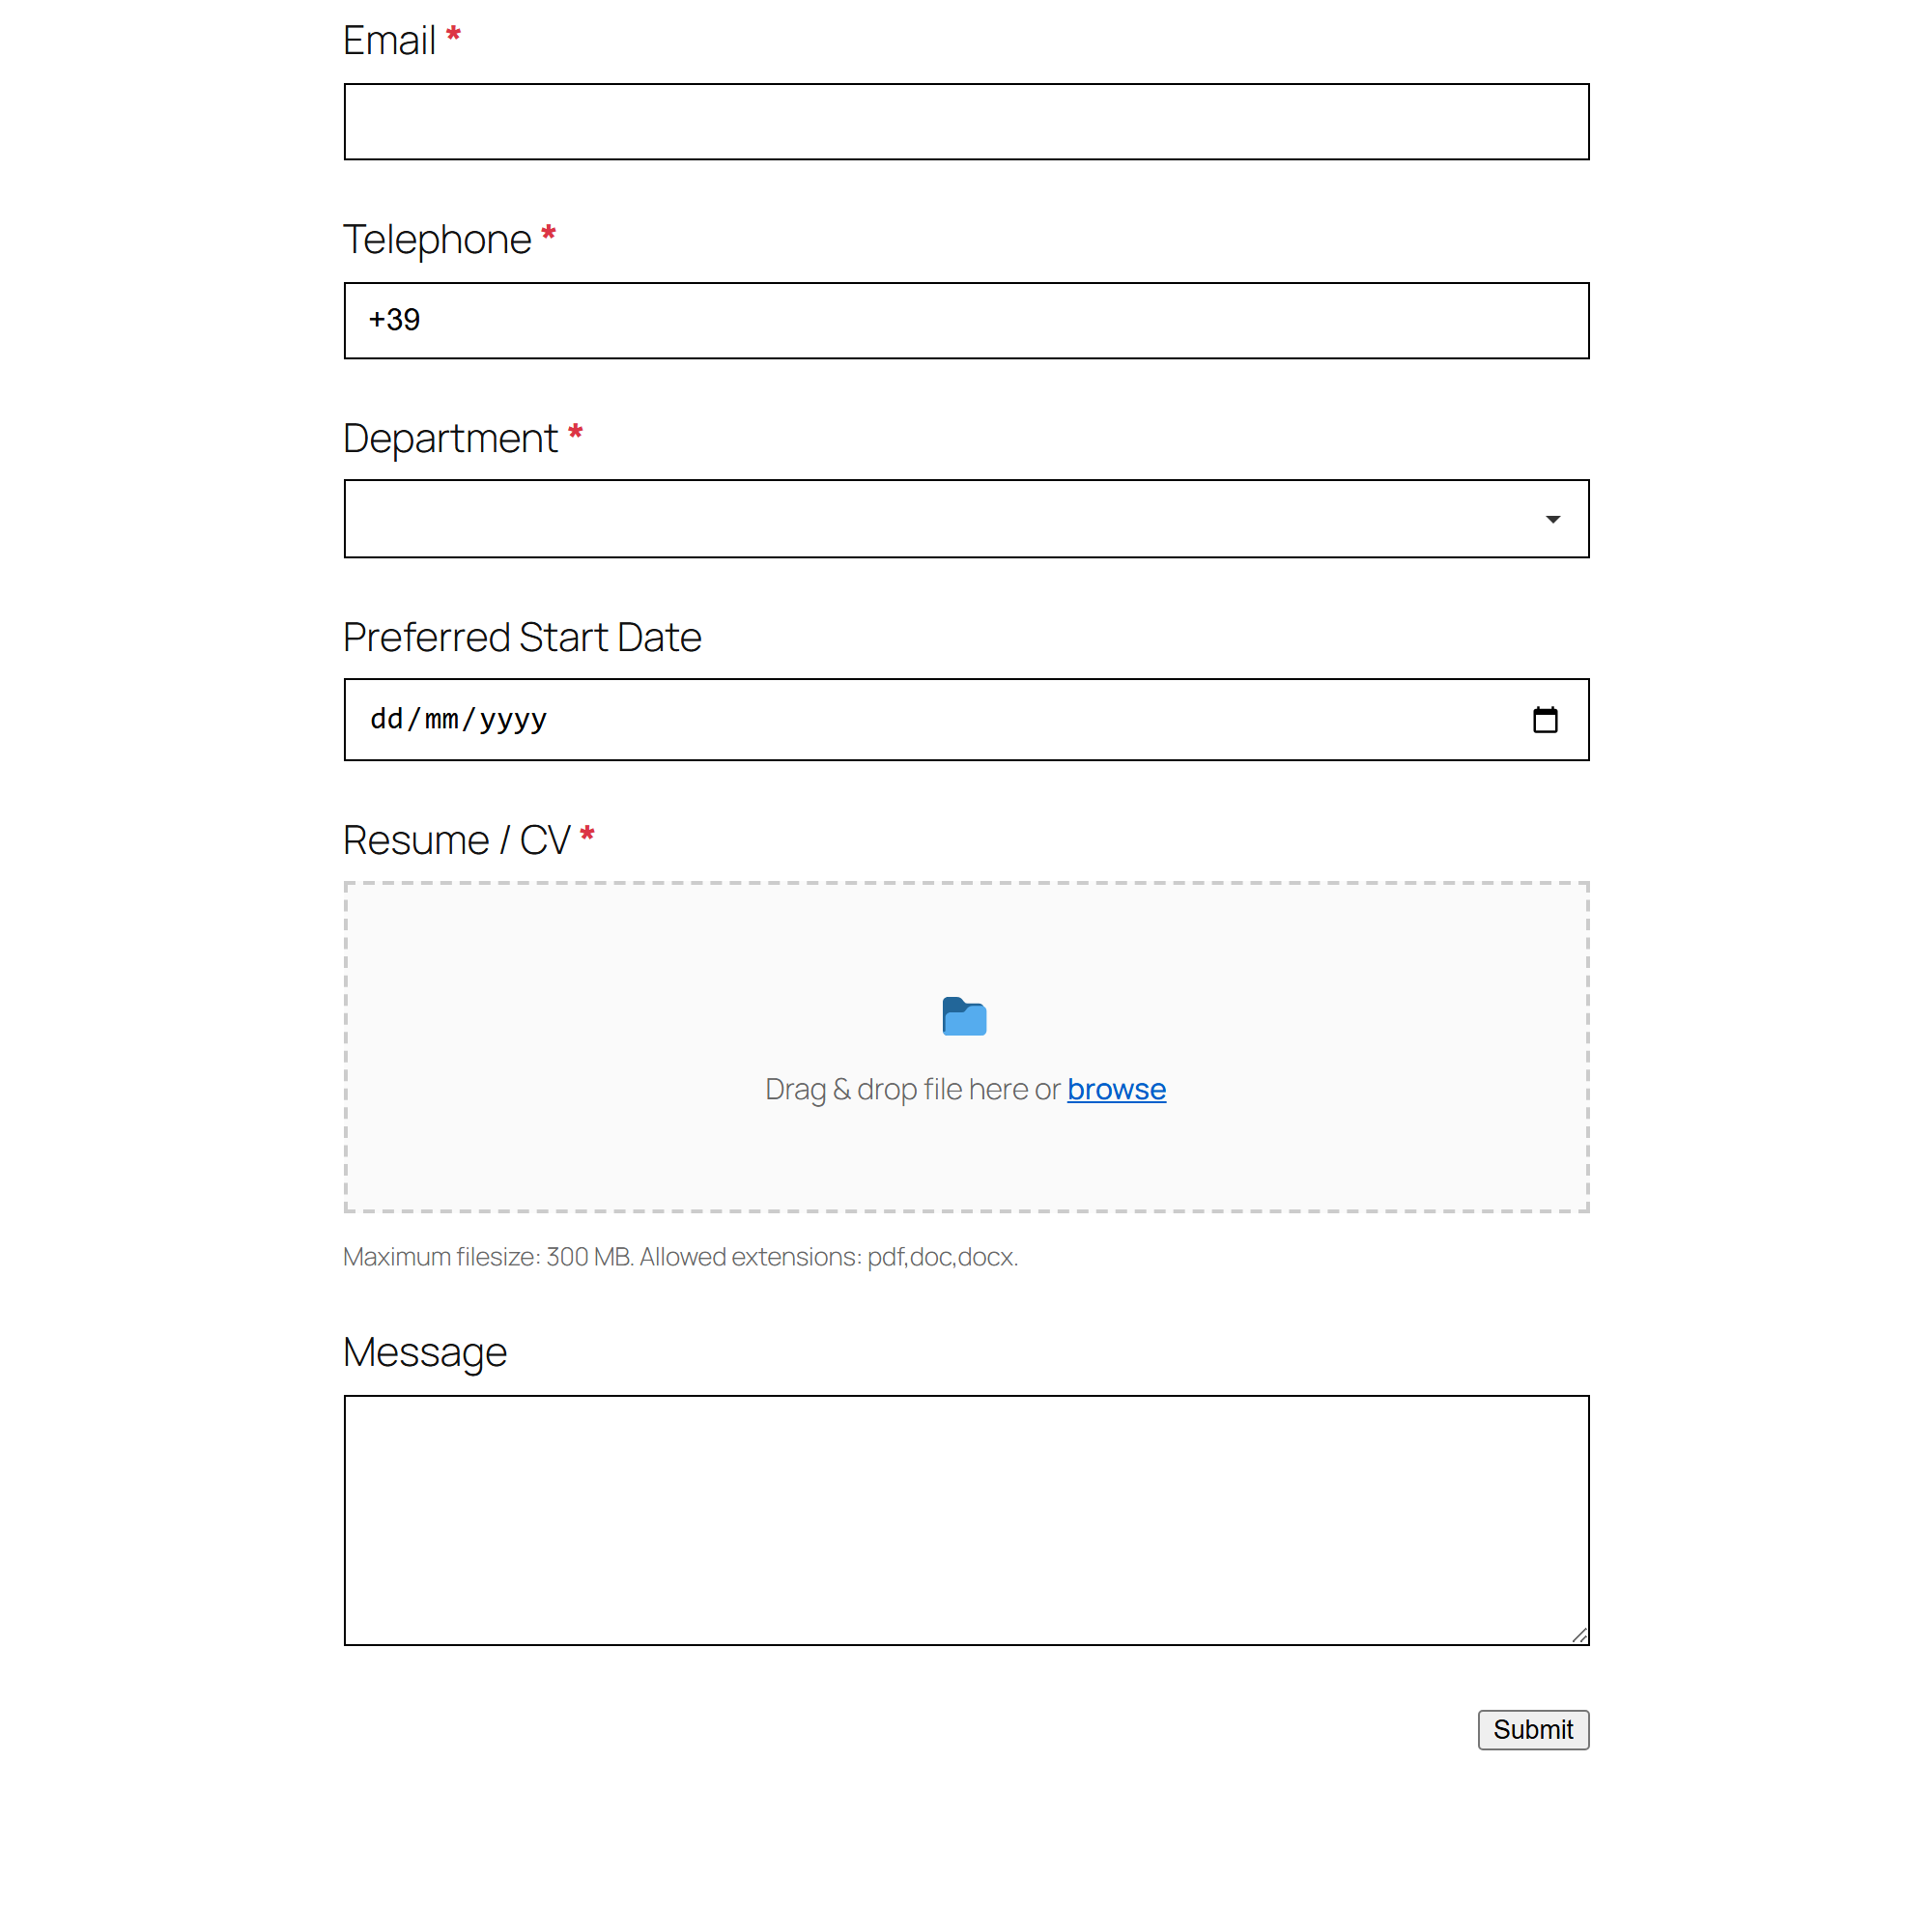Grab the Message textarea resize handle
The width and height of the screenshot is (1932, 1932).
point(1579,1635)
